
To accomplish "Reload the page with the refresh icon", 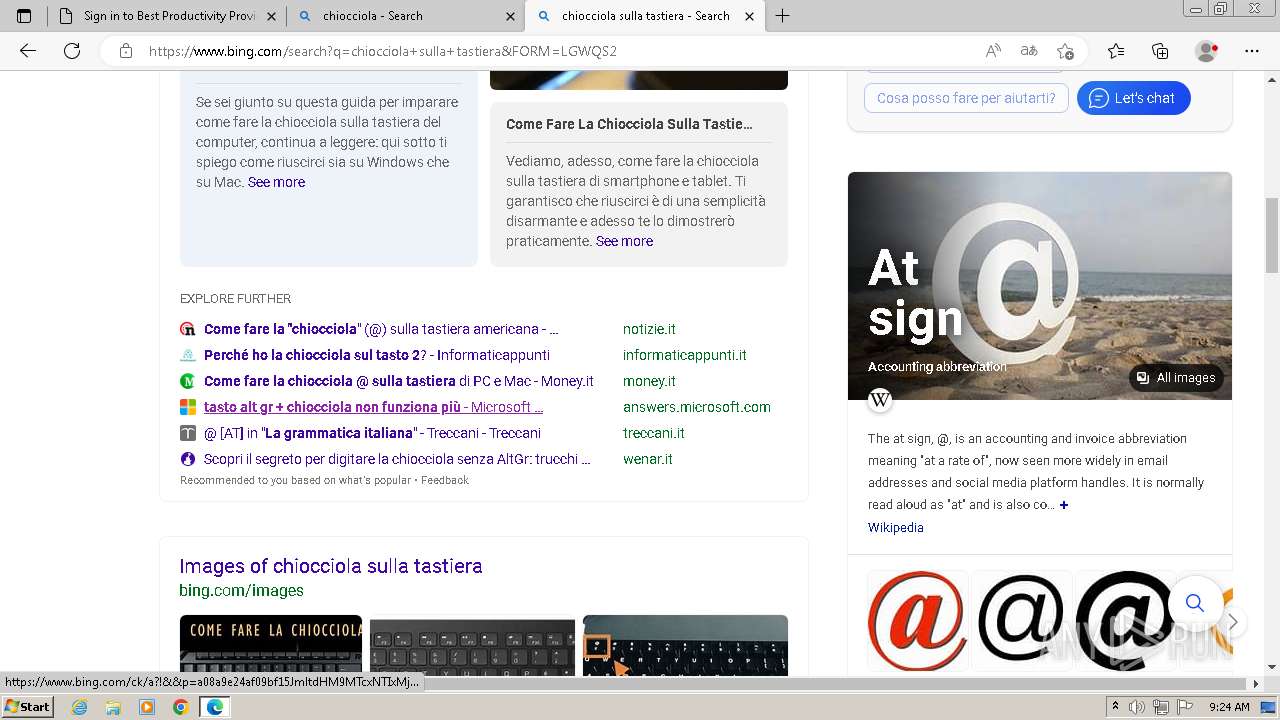I will (x=72, y=51).
